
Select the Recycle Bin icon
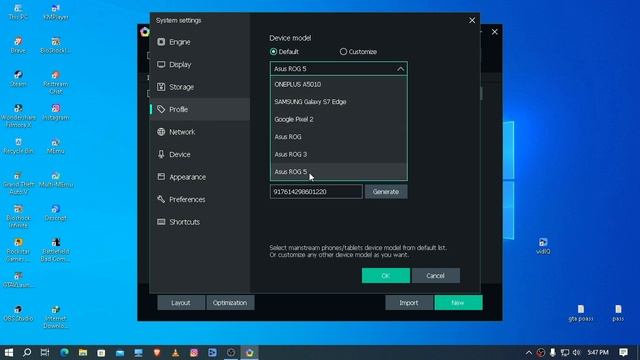coord(18,146)
